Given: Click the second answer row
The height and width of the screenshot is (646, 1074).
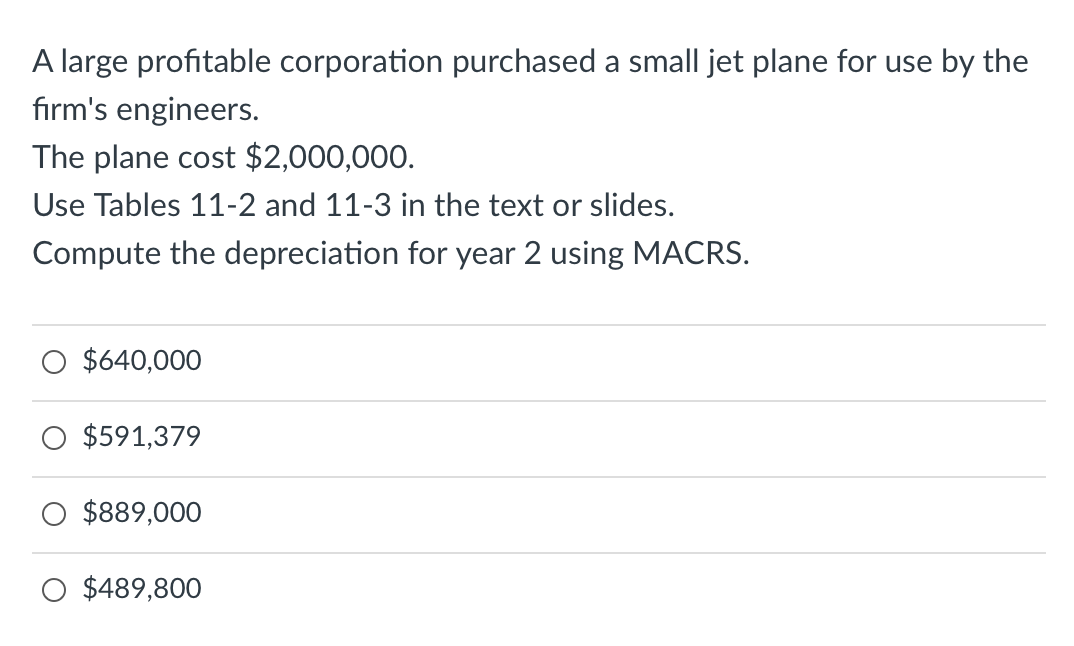Looking at the screenshot, I should [400, 438].
